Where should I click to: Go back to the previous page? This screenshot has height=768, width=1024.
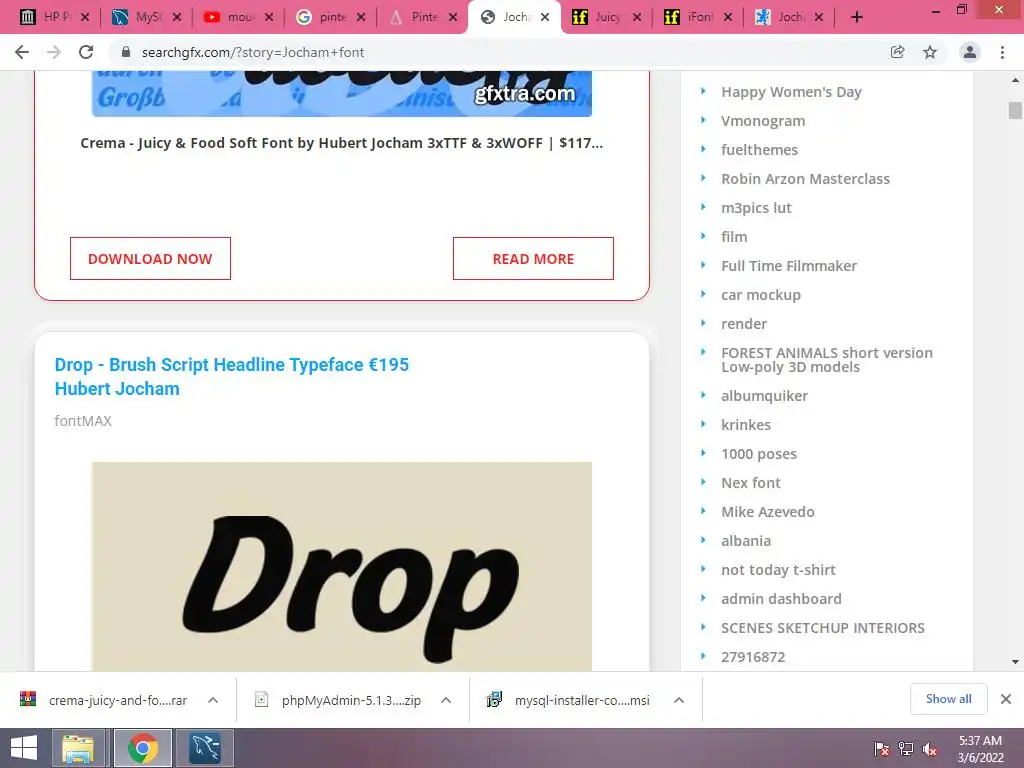[x=22, y=52]
